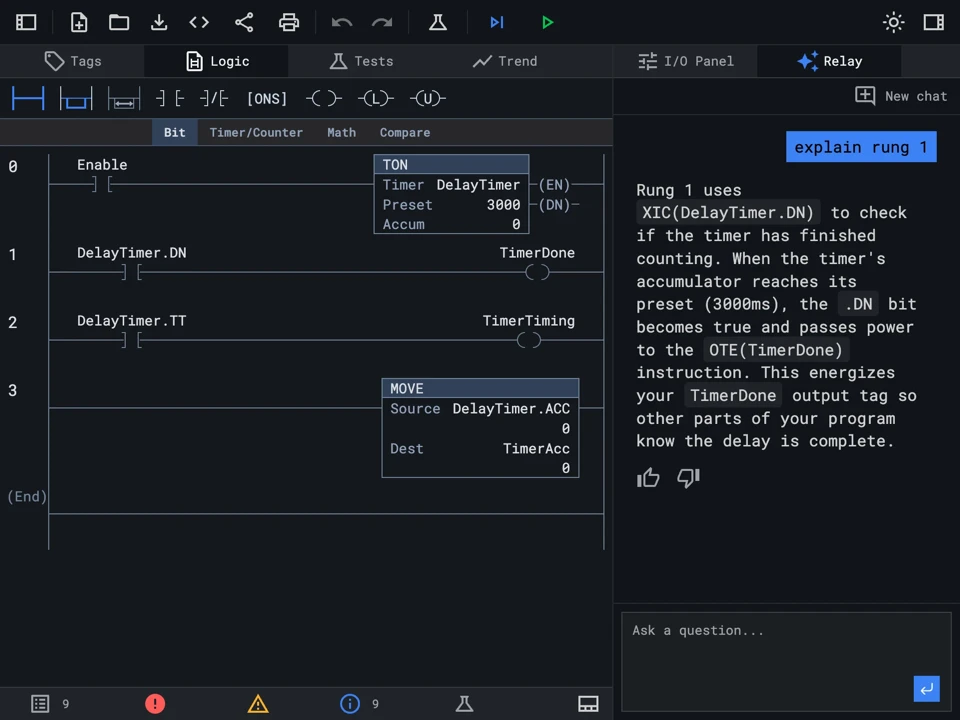Select the Relay assistant tab
The width and height of the screenshot is (960, 720).
point(829,61)
